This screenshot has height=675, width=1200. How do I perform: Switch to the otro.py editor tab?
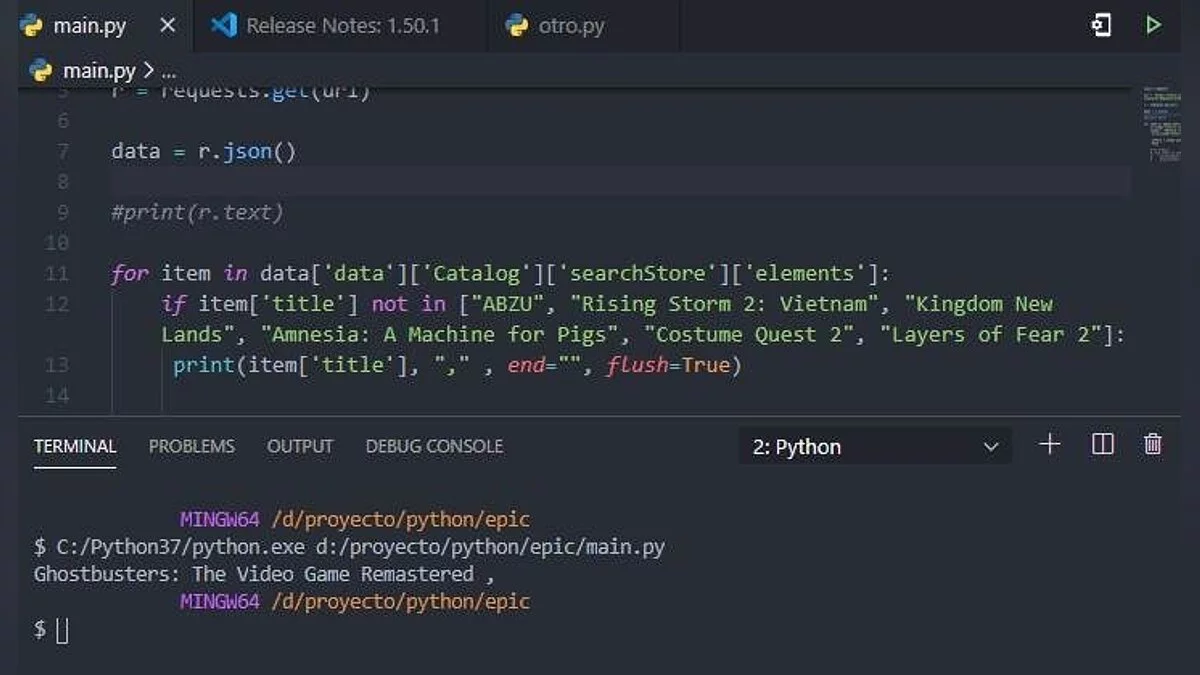(570, 26)
